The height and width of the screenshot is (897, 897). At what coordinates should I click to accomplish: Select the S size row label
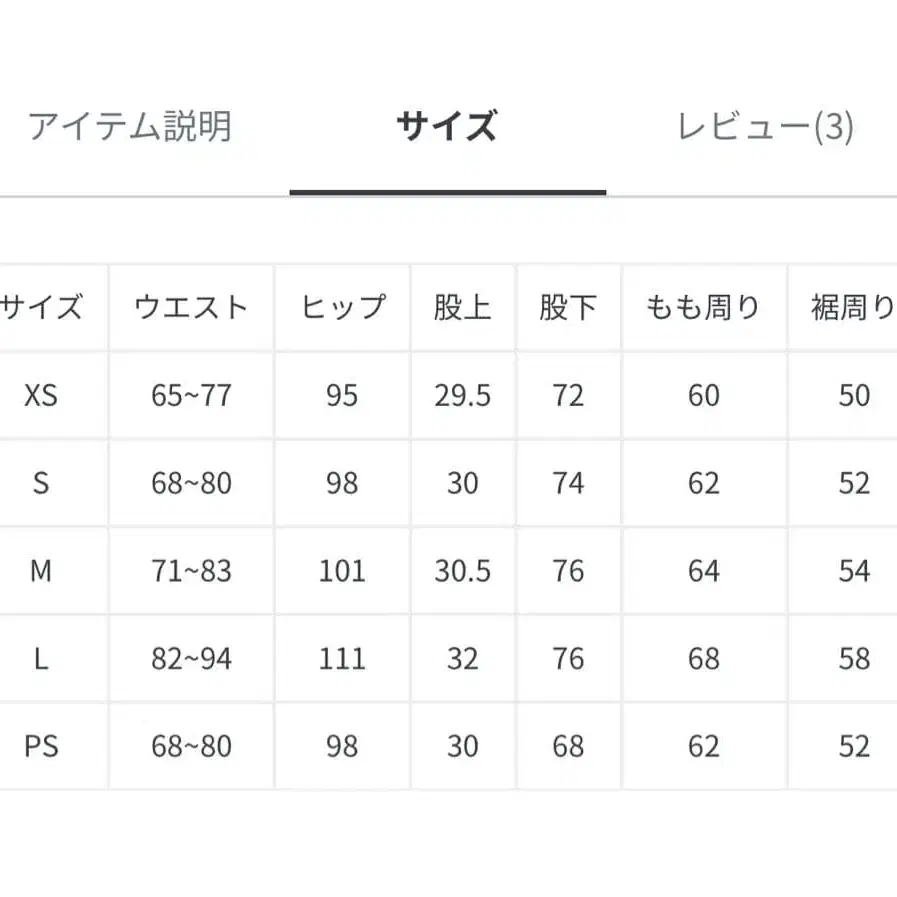coord(42,483)
